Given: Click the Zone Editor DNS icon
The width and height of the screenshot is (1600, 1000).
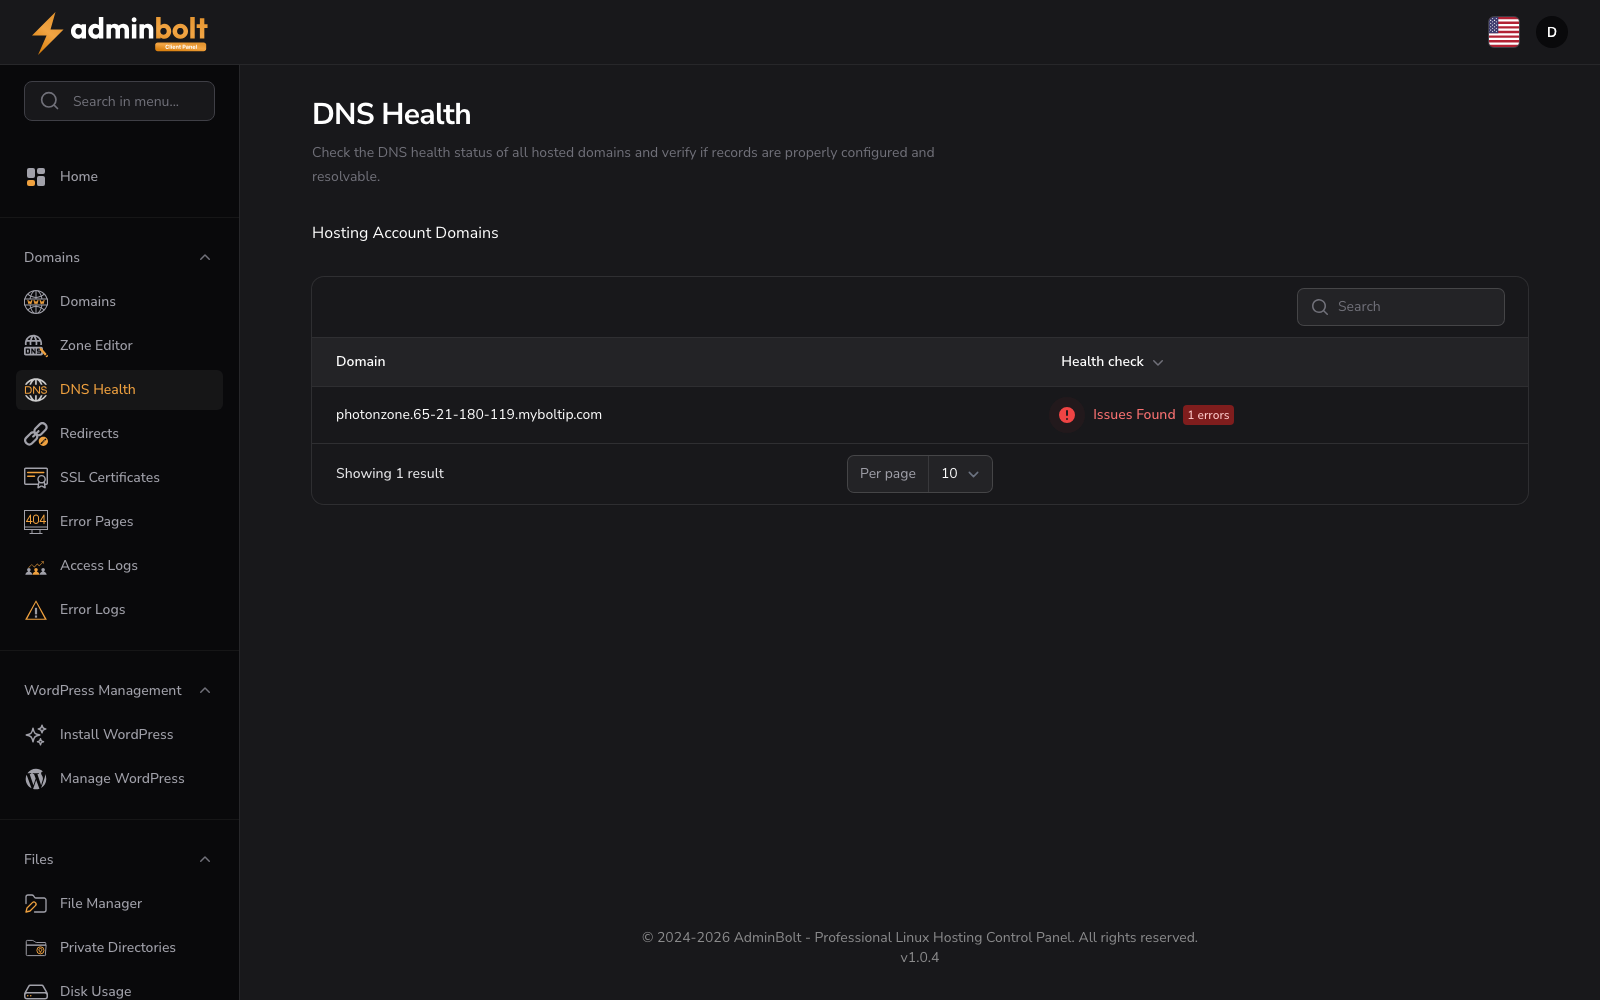Looking at the screenshot, I should [36, 346].
